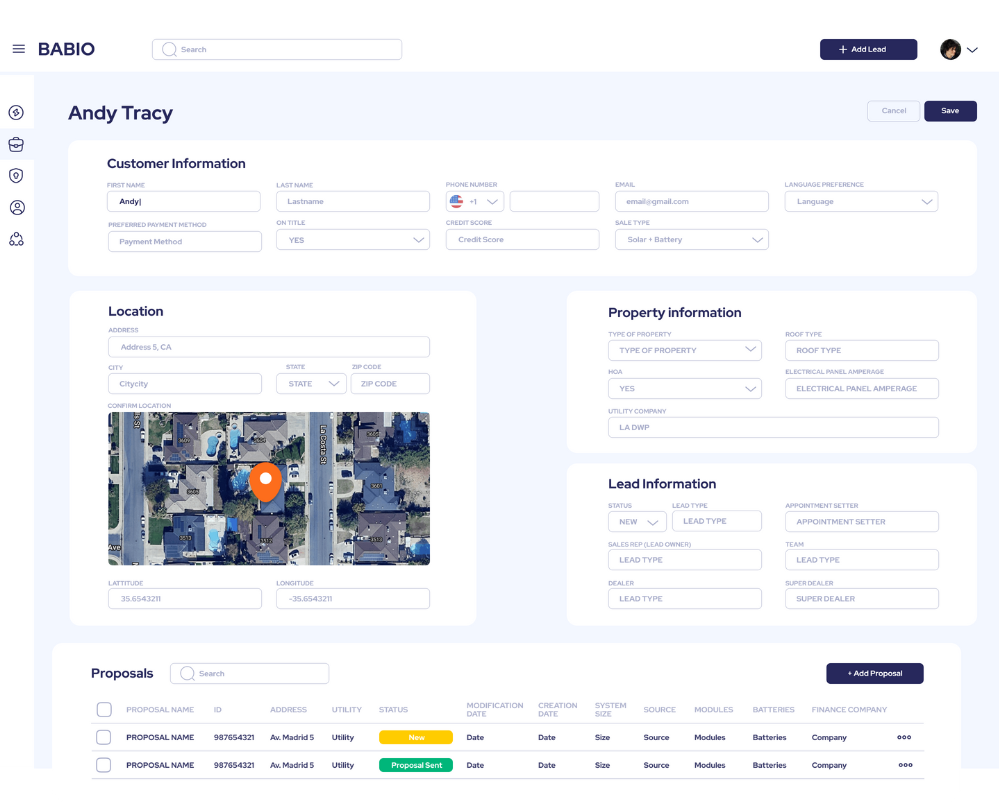The height and width of the screenshot is (811, 999).
Task: Open the hamburger menu beside the BABIO logo
Action: pos(18,49)
